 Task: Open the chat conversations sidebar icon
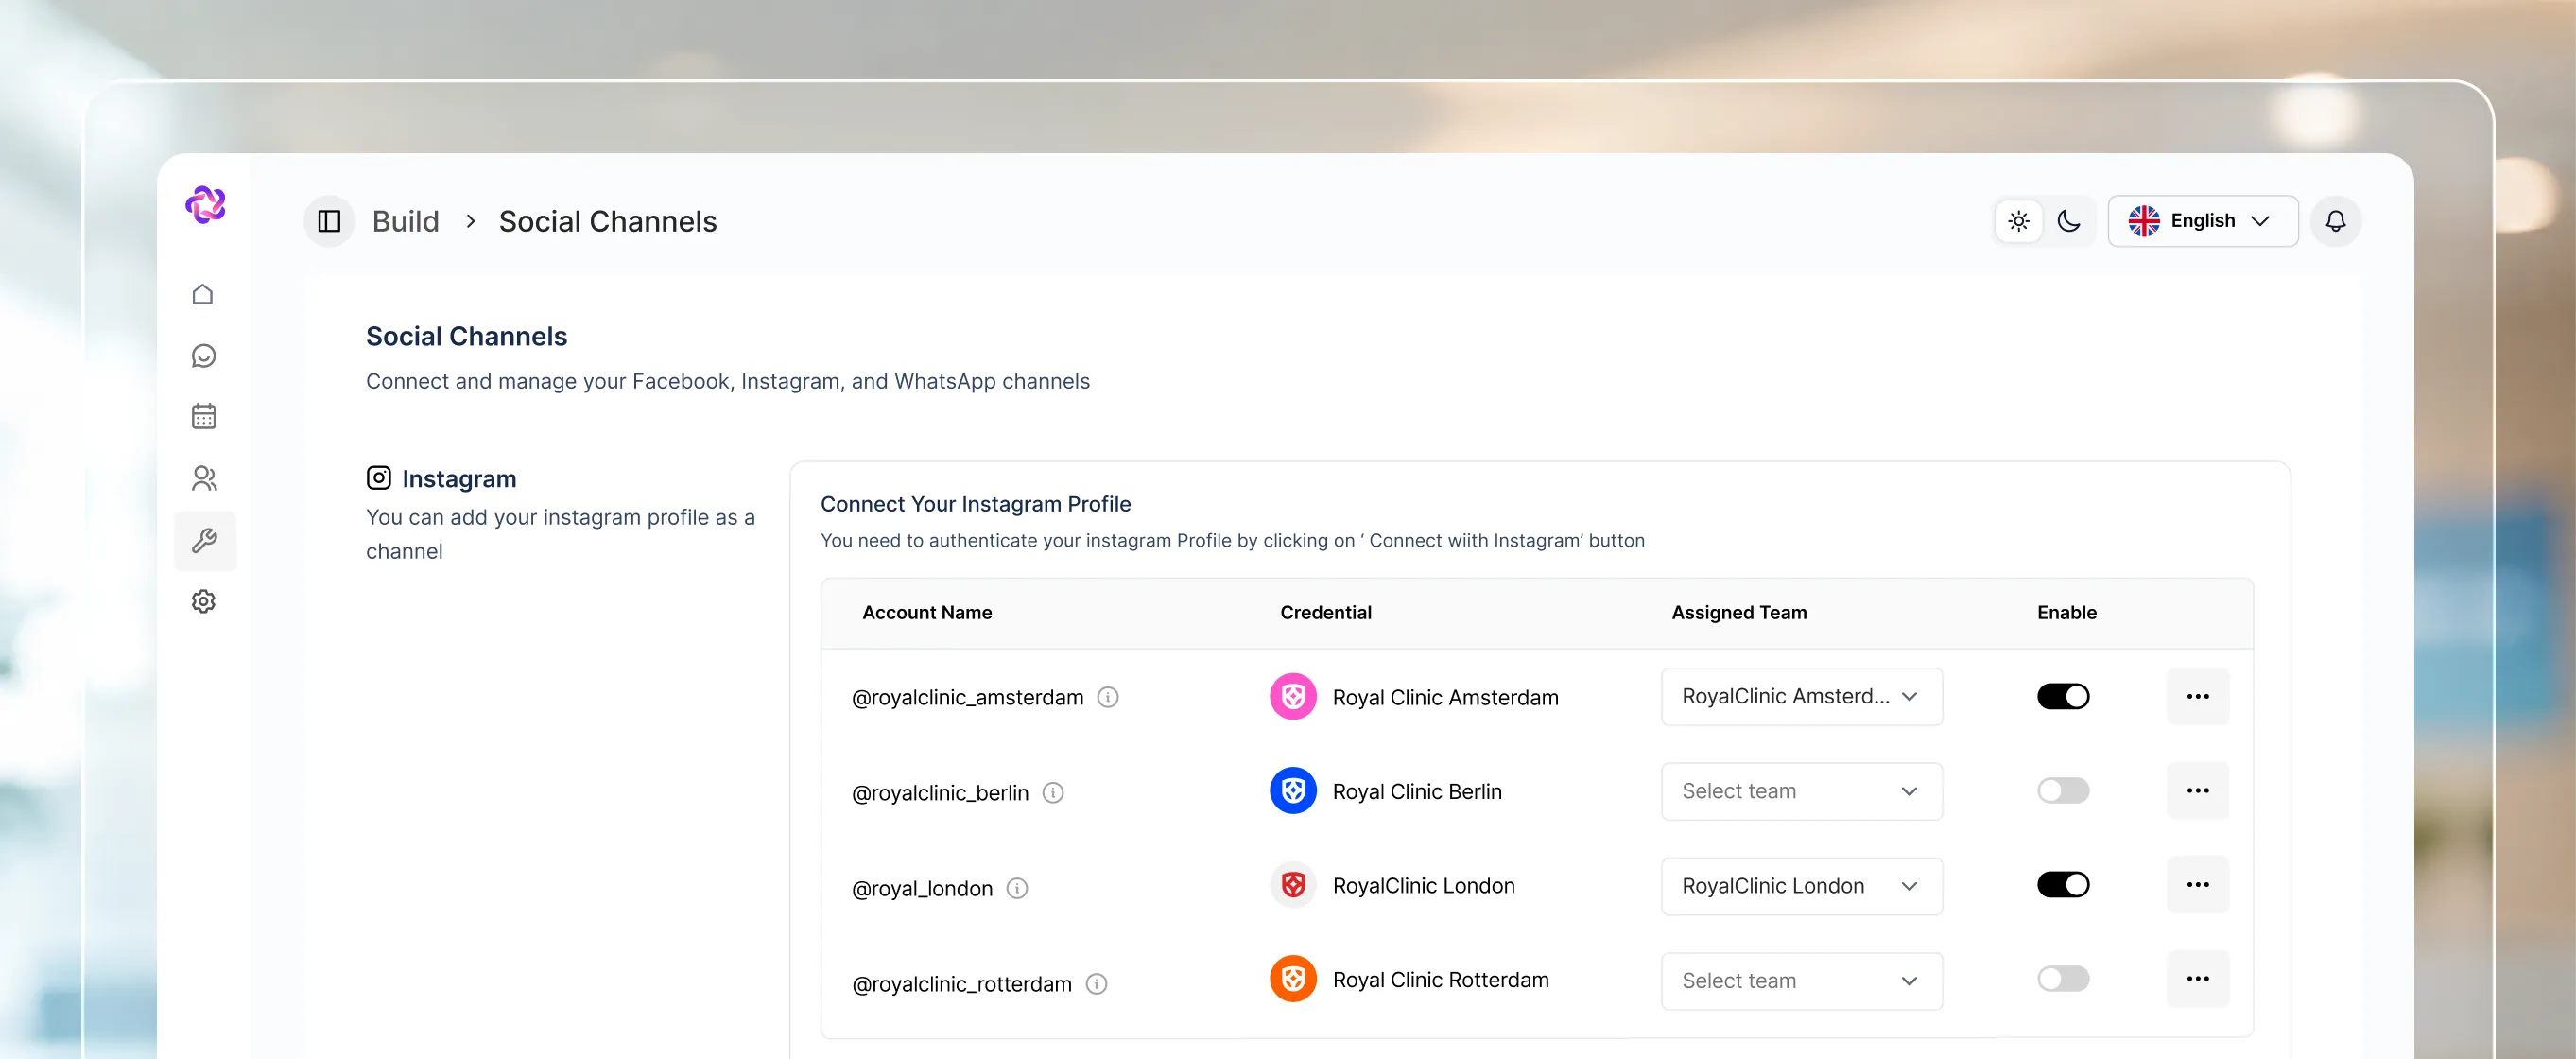[203, 356]
